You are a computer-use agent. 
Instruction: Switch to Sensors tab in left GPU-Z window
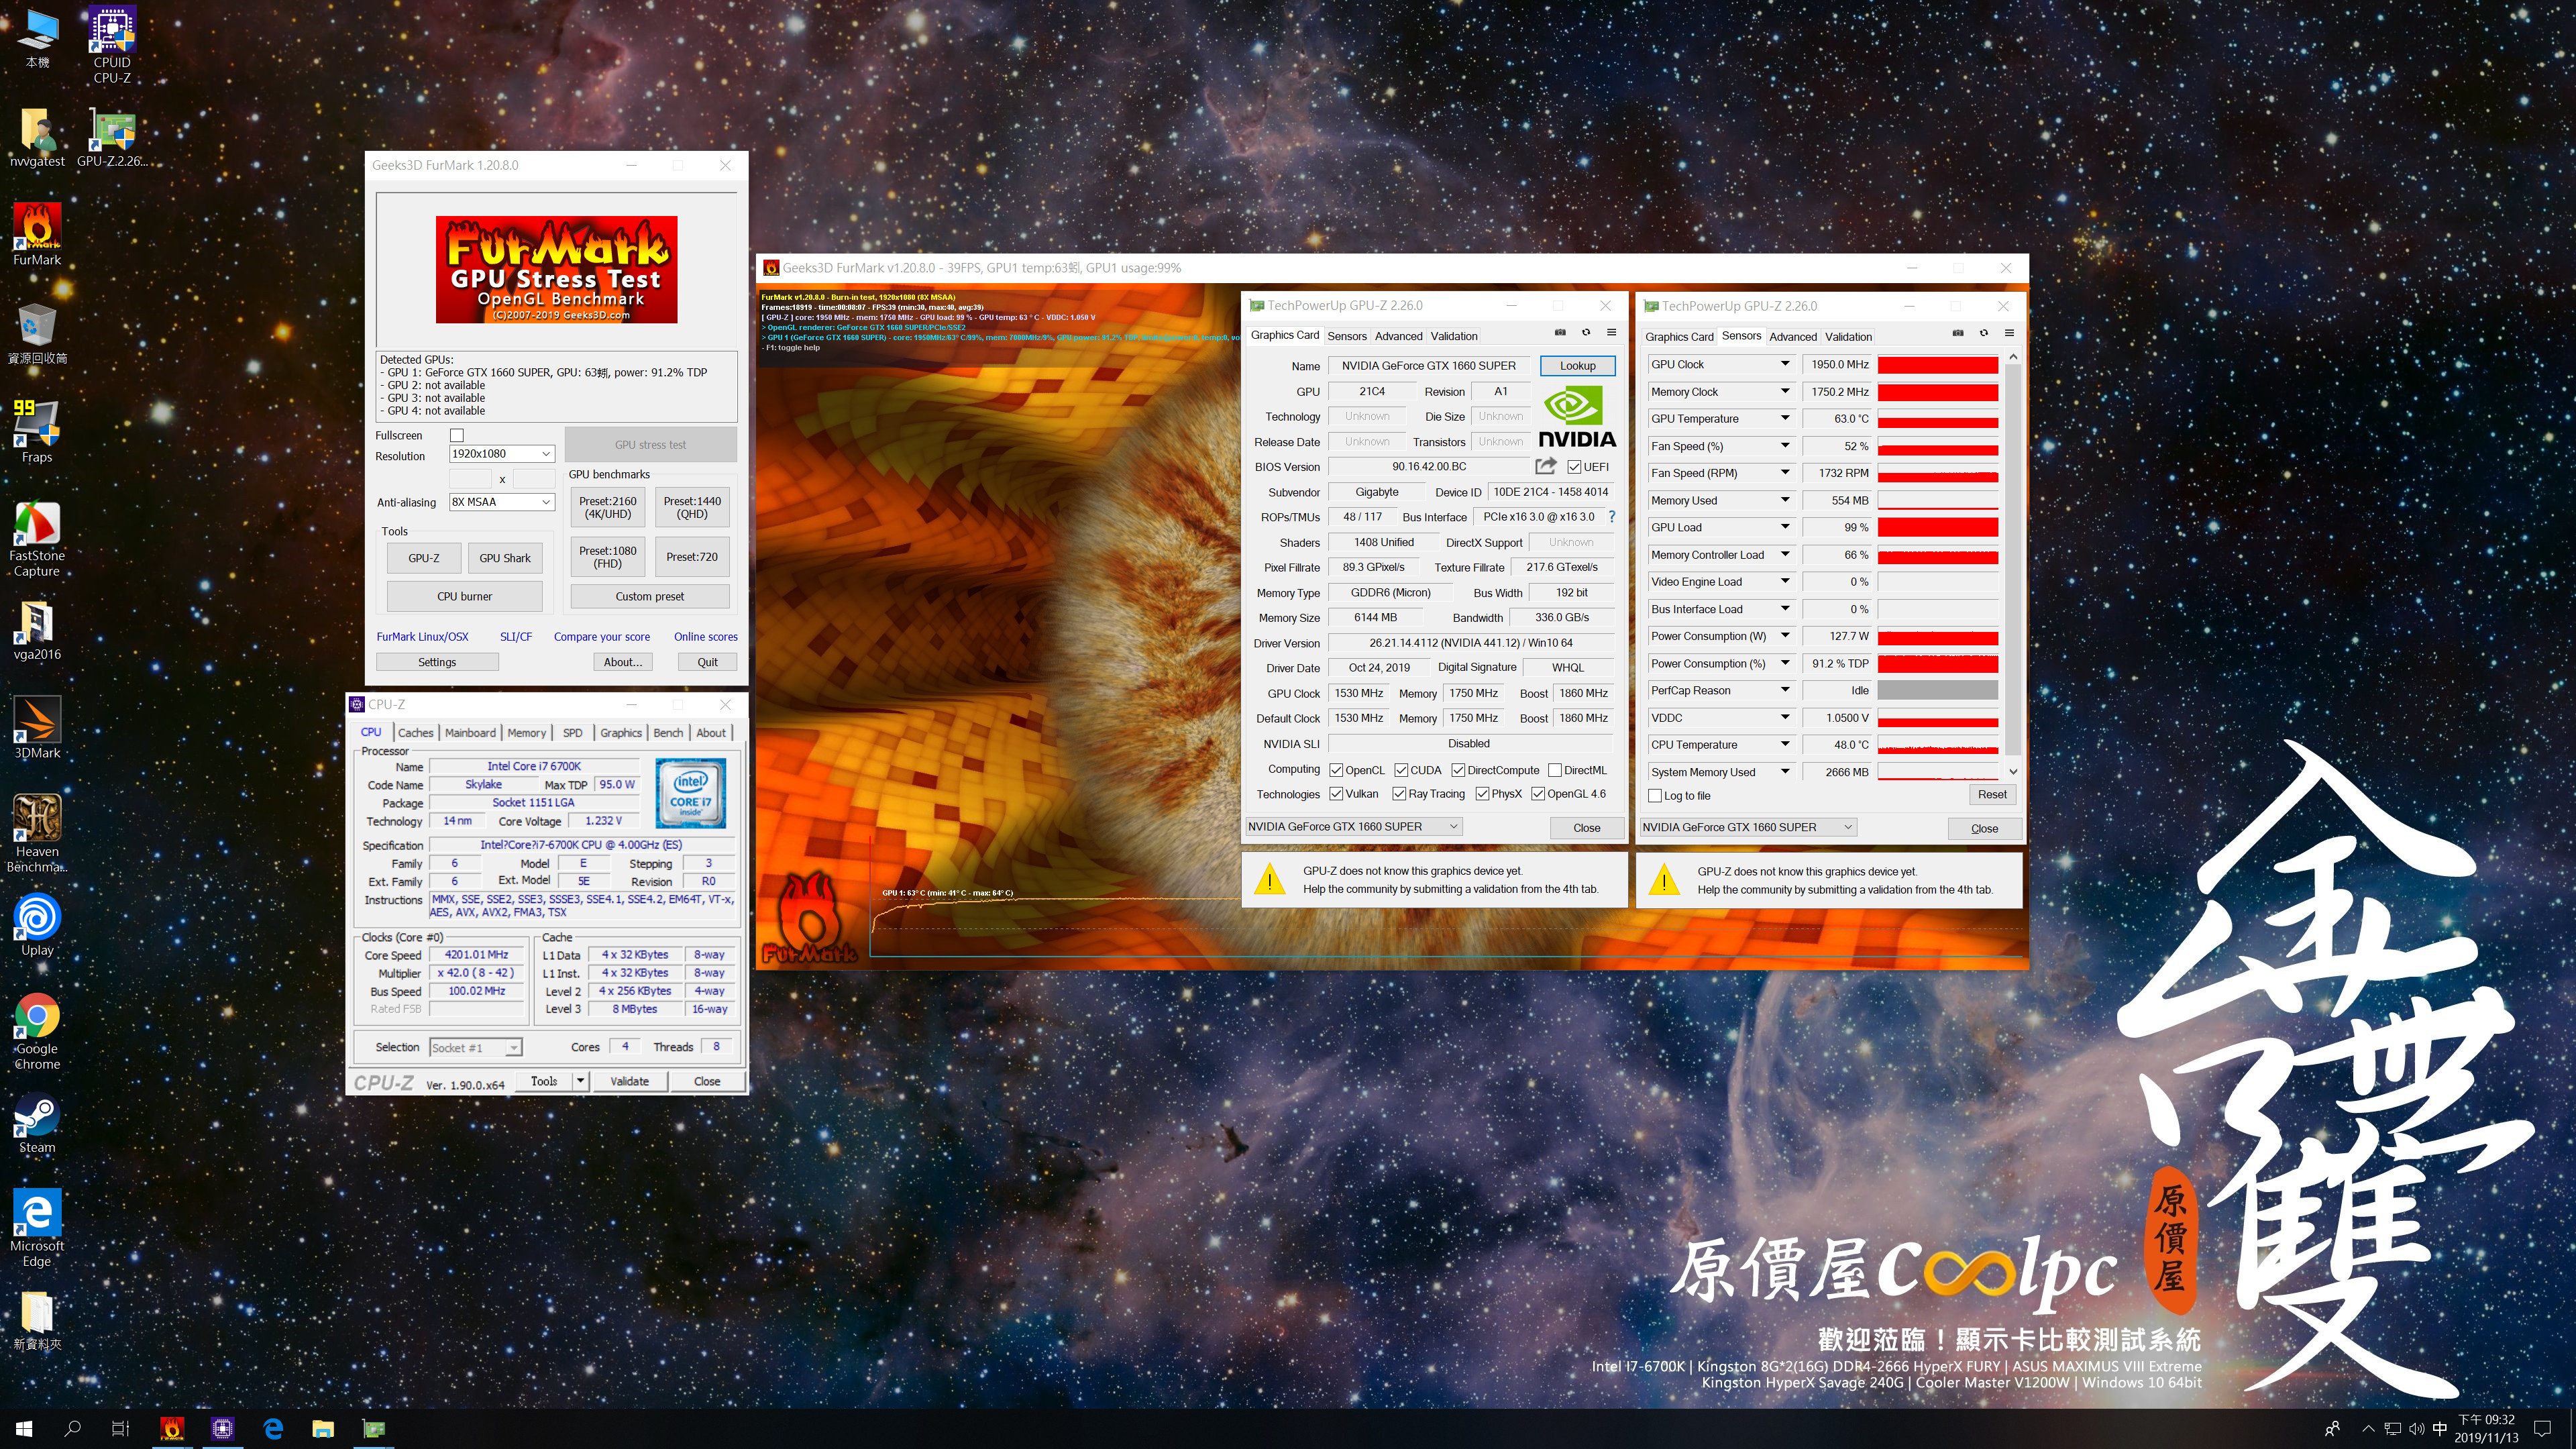(1346, 336)
